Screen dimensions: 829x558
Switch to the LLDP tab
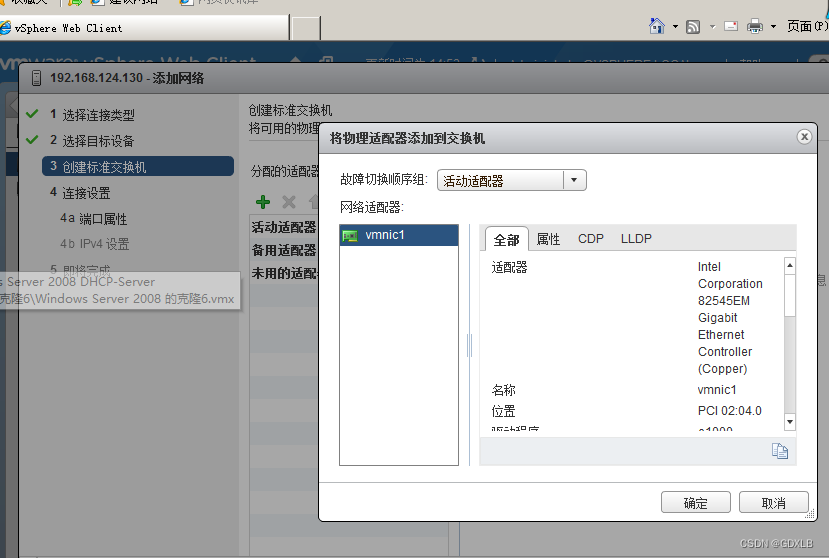click(x=636, y=239)
